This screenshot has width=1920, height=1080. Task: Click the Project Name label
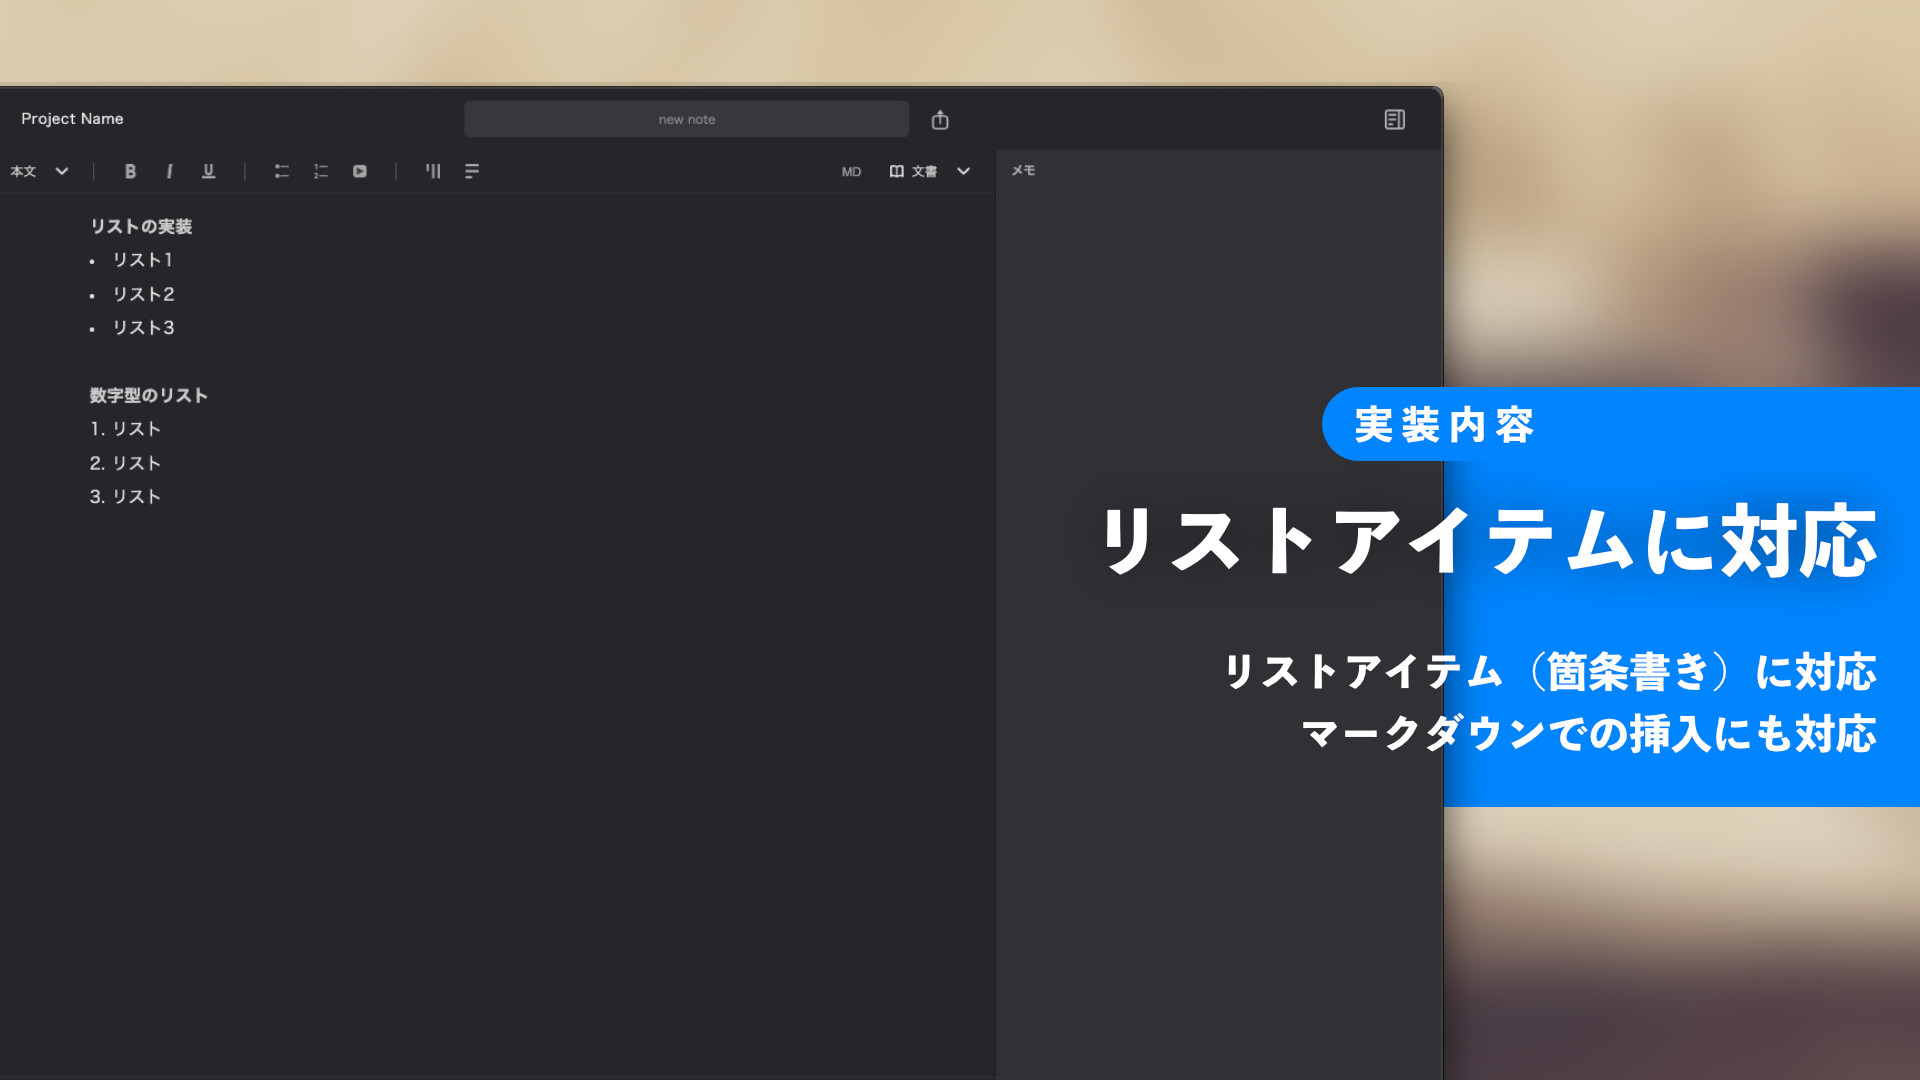pos(72,118)
